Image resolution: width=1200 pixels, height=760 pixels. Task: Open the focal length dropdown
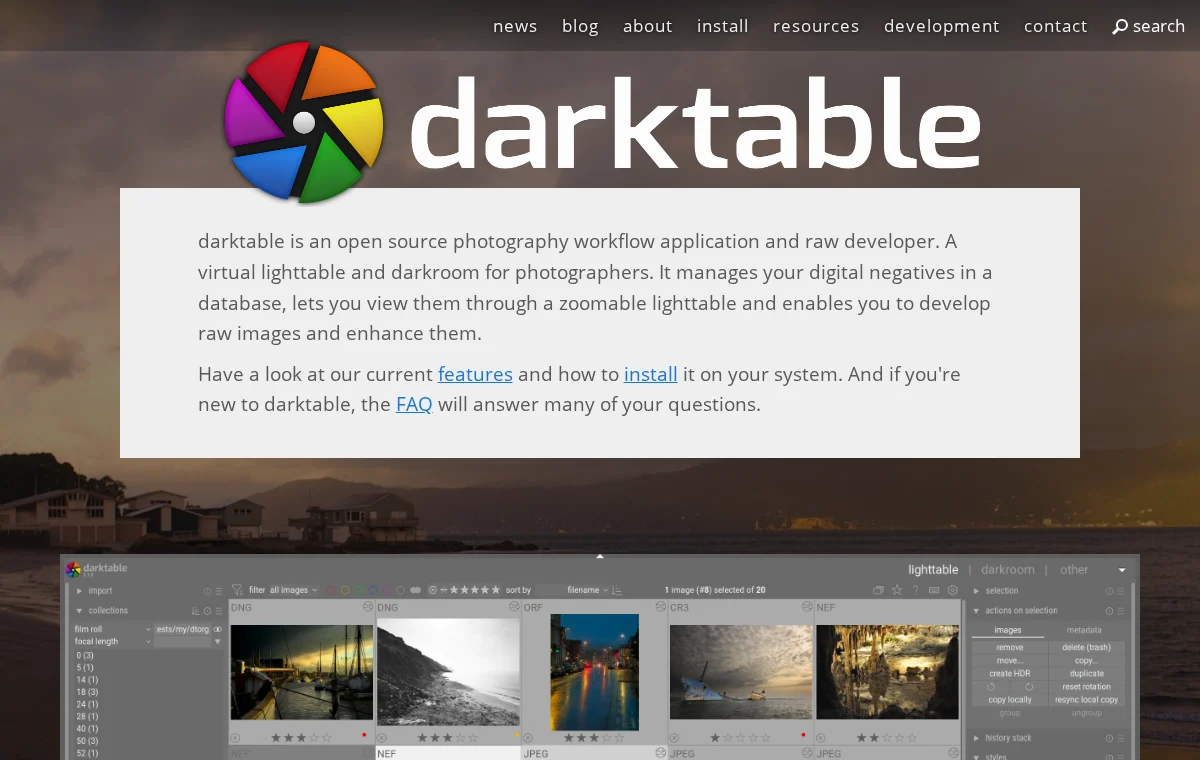112,641
